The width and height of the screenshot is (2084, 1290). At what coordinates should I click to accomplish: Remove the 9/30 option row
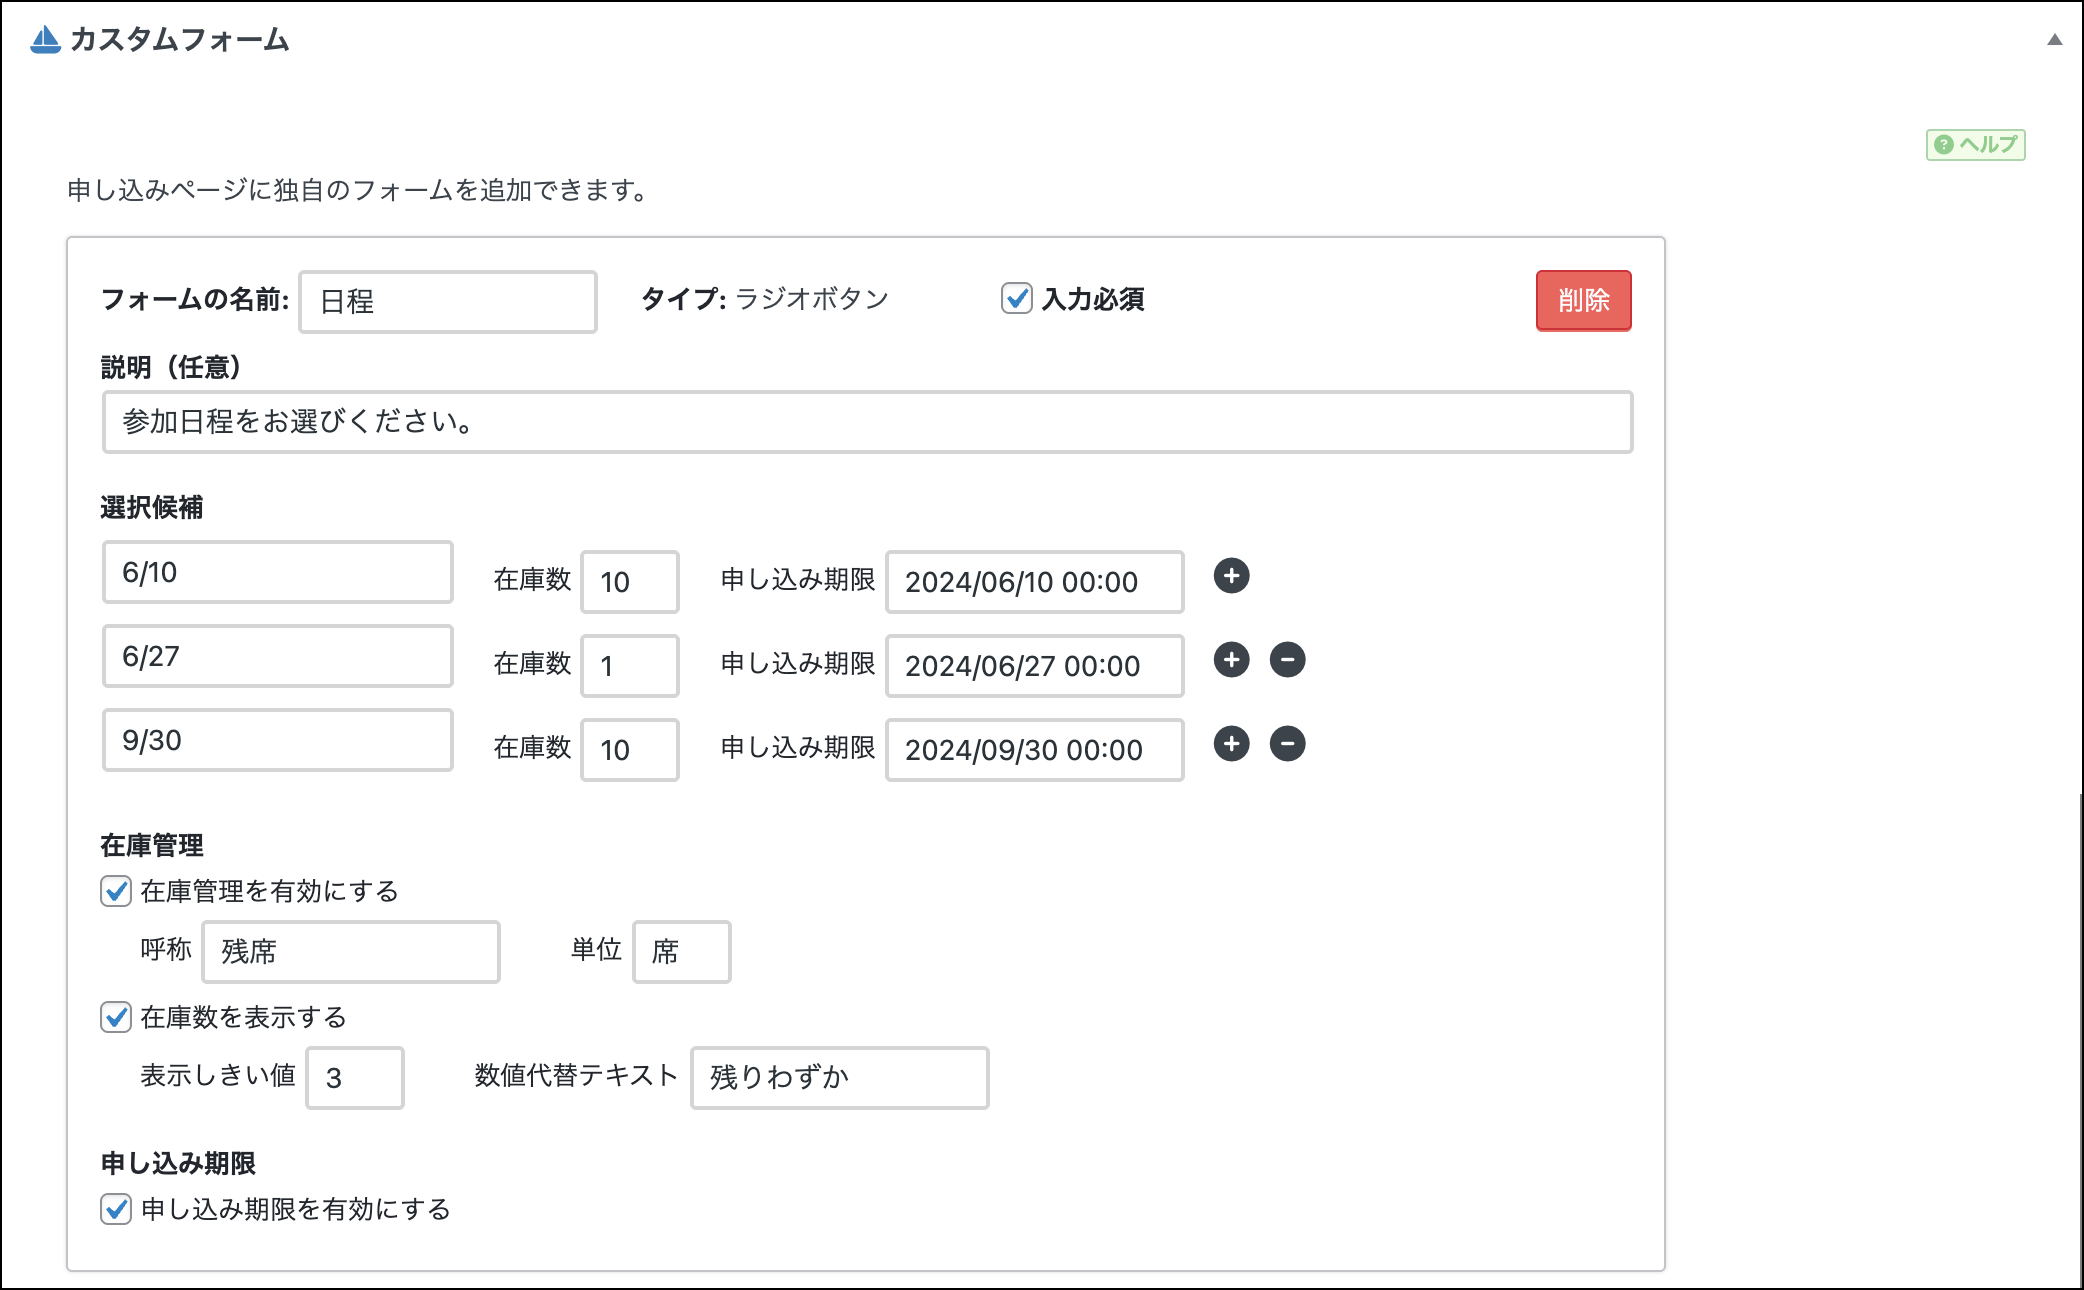click(1287, 744)
